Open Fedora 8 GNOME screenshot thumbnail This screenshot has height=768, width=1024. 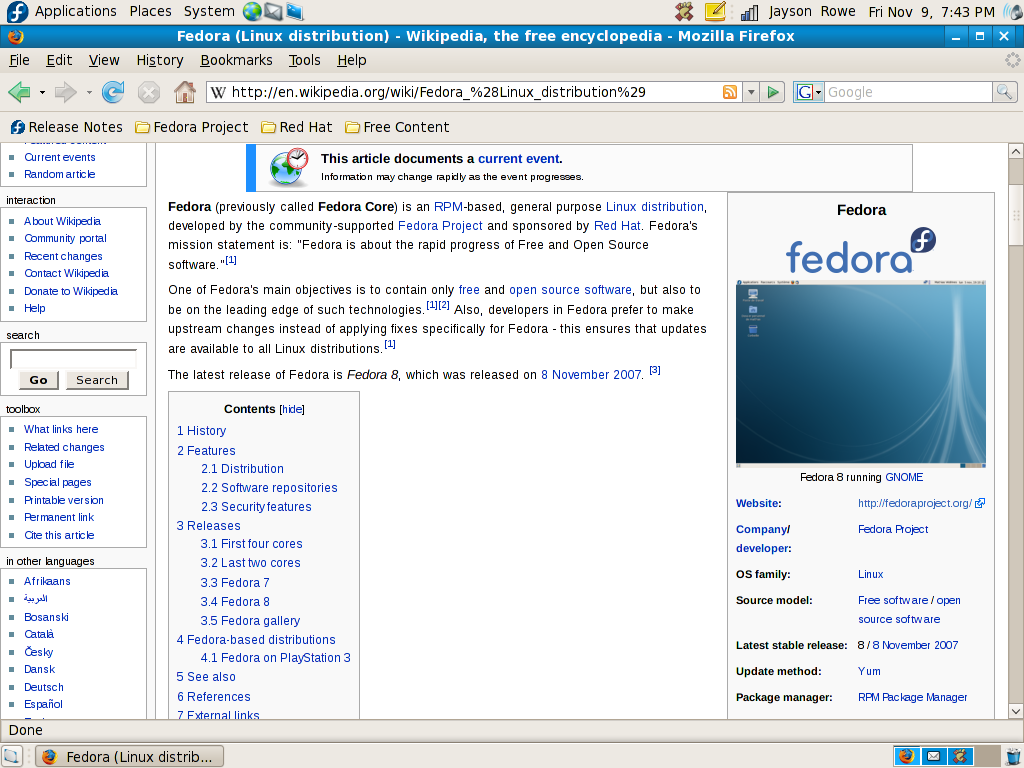861,374
